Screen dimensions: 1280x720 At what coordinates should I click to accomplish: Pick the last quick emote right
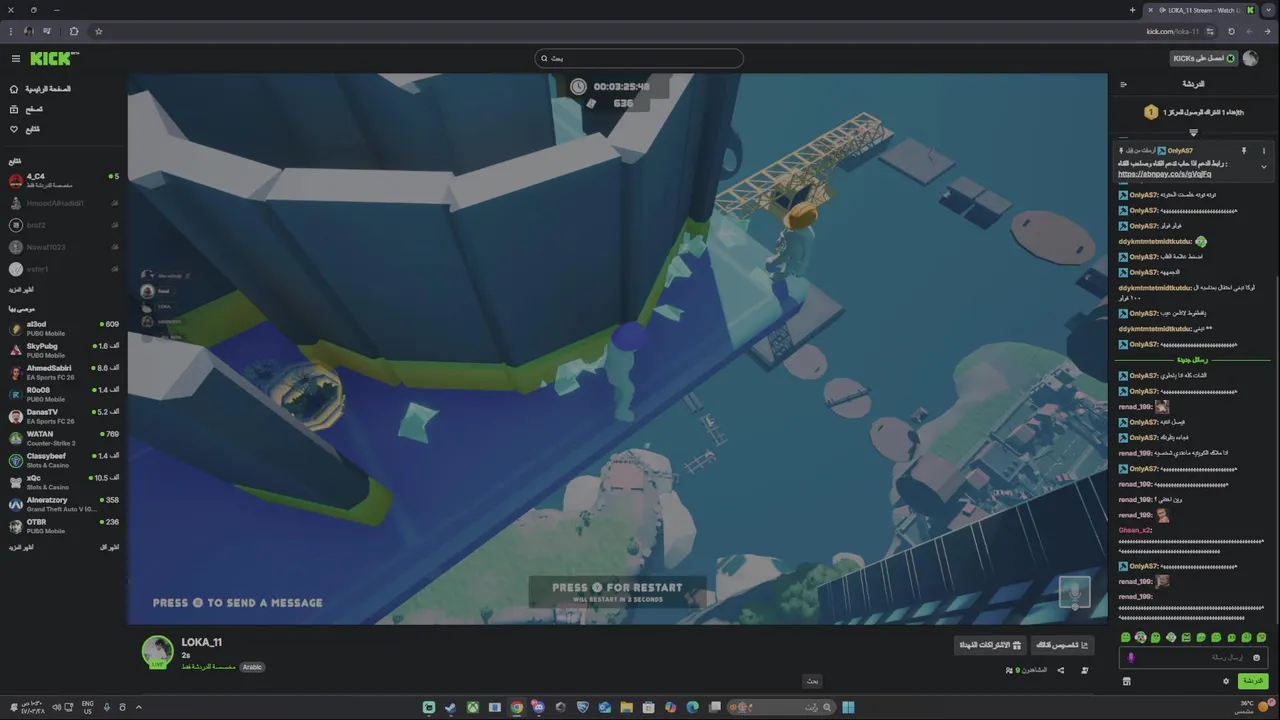(1262, 637)
